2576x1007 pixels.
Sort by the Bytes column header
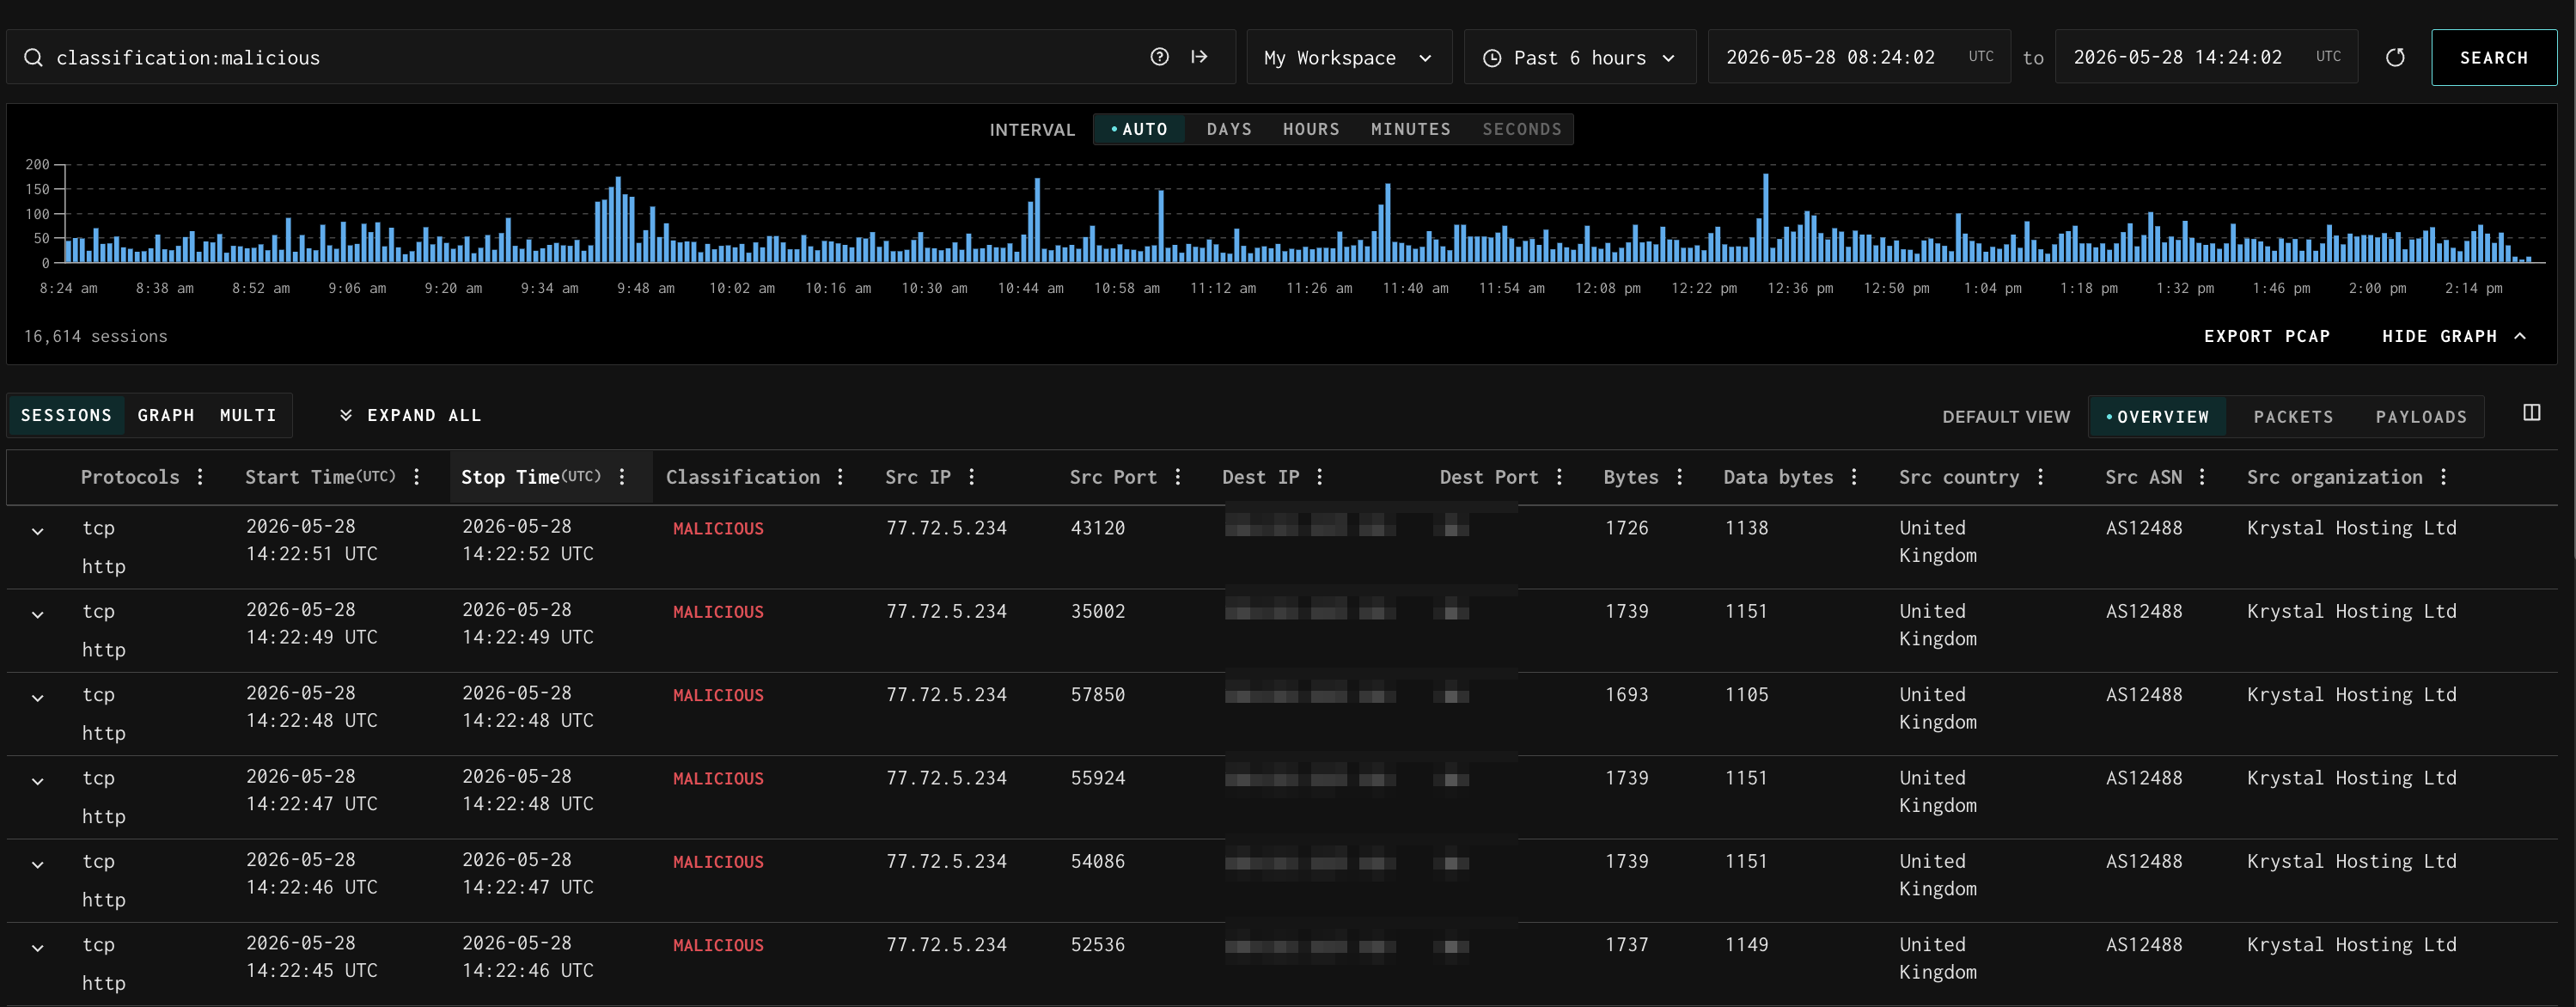point(1630,477)
